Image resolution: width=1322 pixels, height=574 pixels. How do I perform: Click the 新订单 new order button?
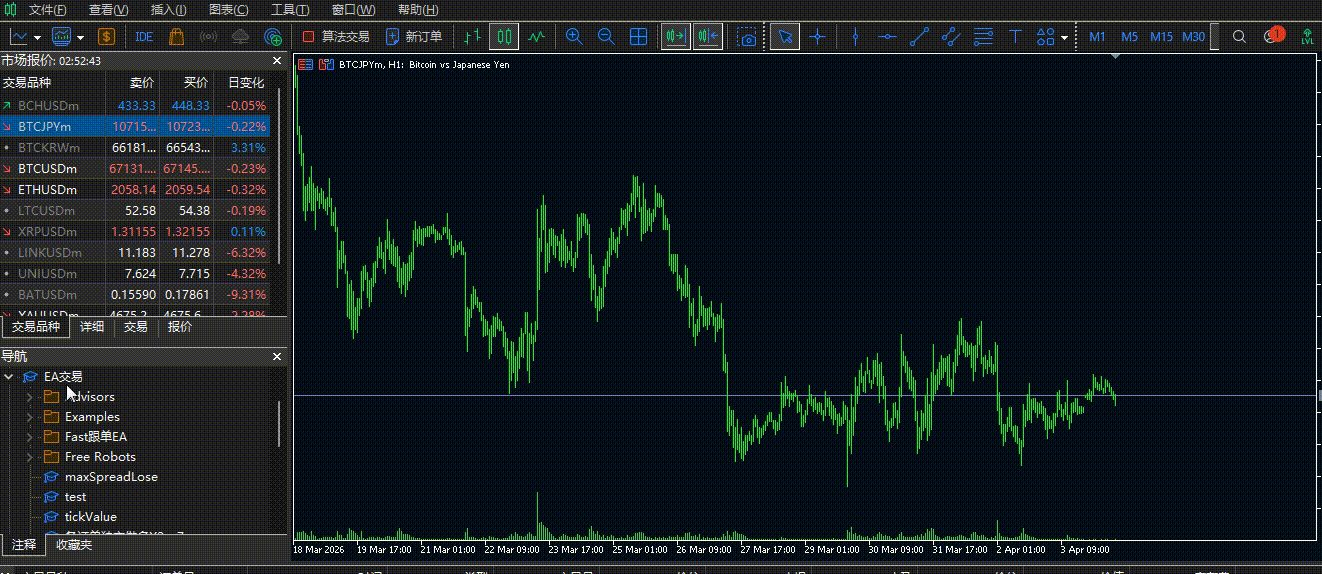click(414, 37)
